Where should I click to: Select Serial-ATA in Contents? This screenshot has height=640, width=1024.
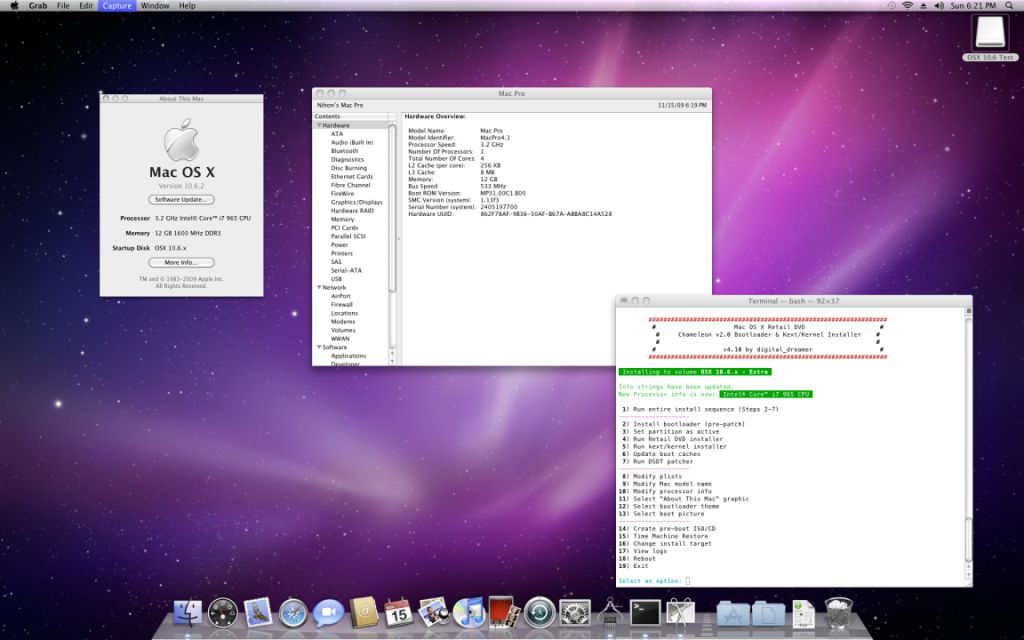pyautogui.click(x=346, y=270)
